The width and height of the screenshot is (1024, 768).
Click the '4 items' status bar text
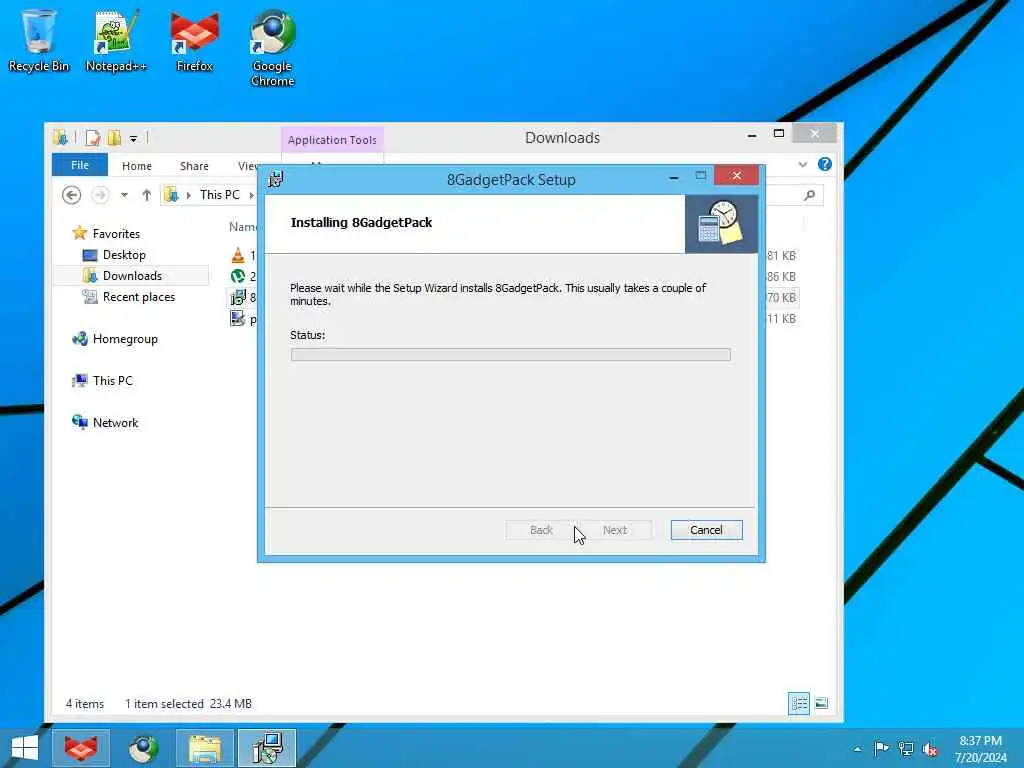85,703
